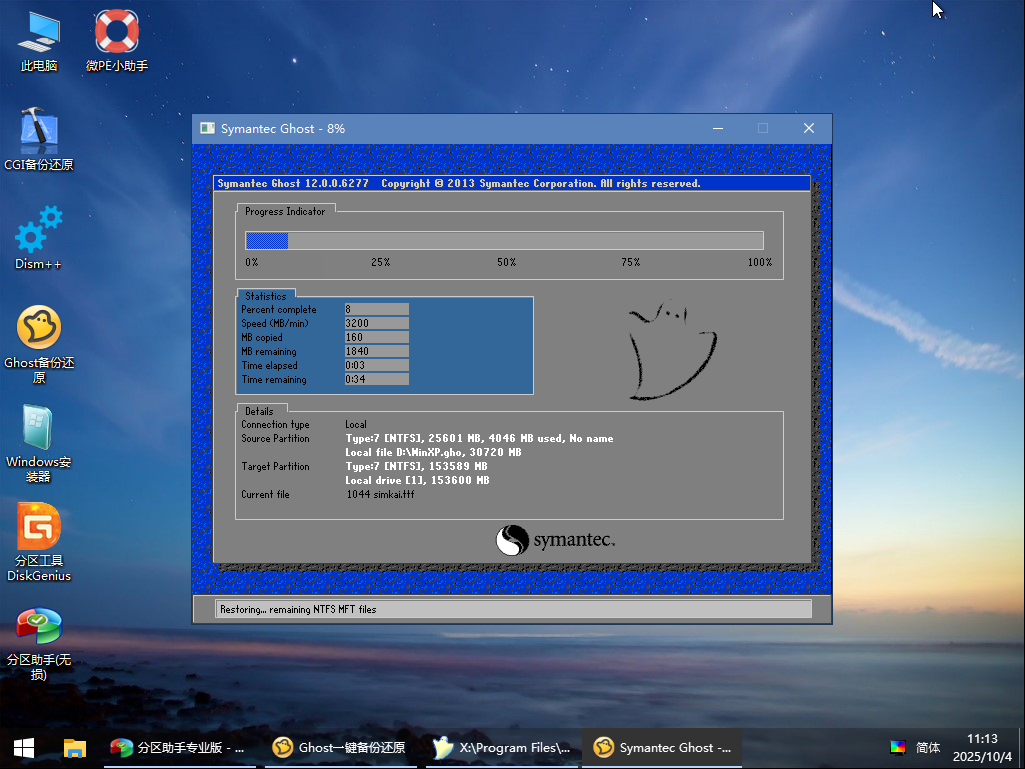Open the Windows Start button
The height and width of the screenshot is (769, 1025).
coord(24,747)
